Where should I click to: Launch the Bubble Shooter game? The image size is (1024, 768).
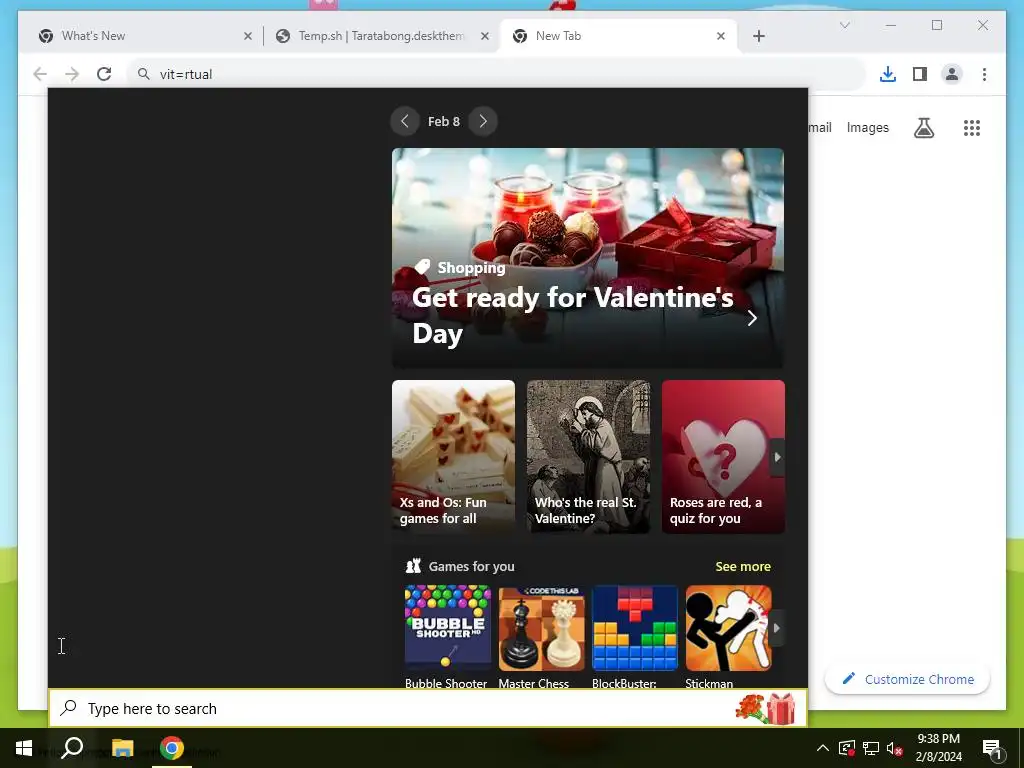pyautogui.click(x=447, y=637)
